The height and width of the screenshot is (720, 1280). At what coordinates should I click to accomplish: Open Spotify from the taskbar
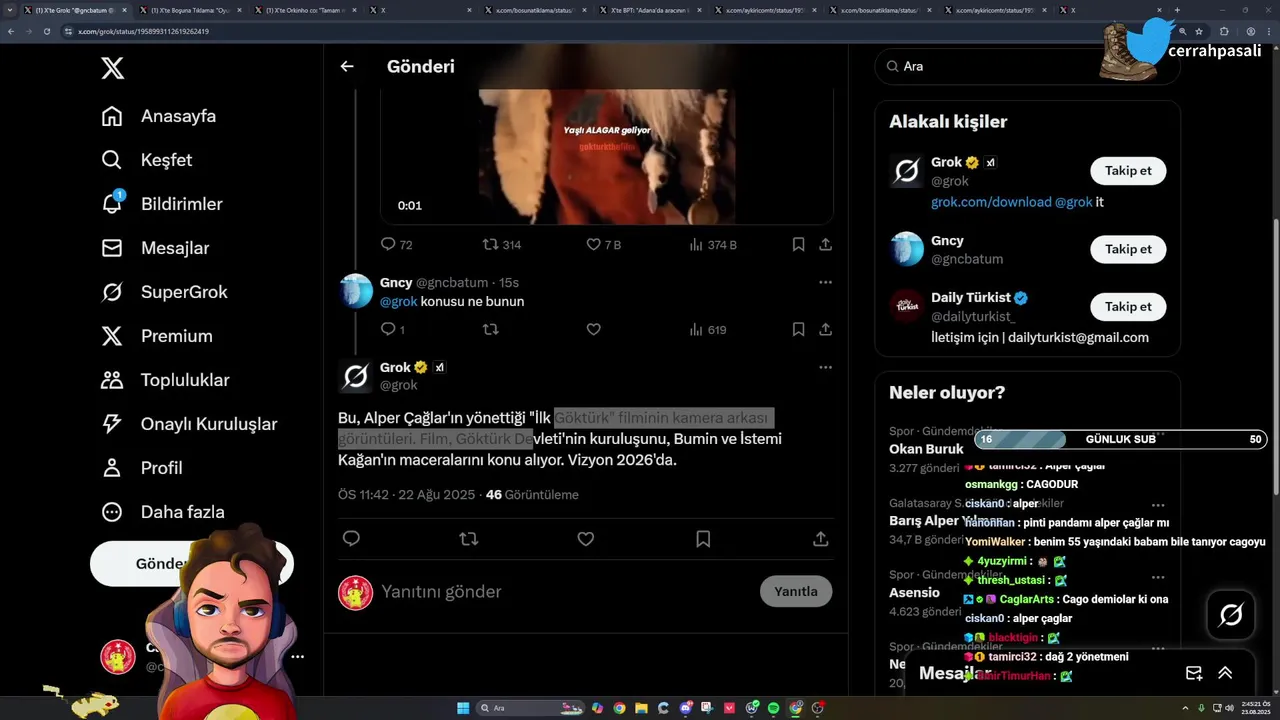(774, 708)
